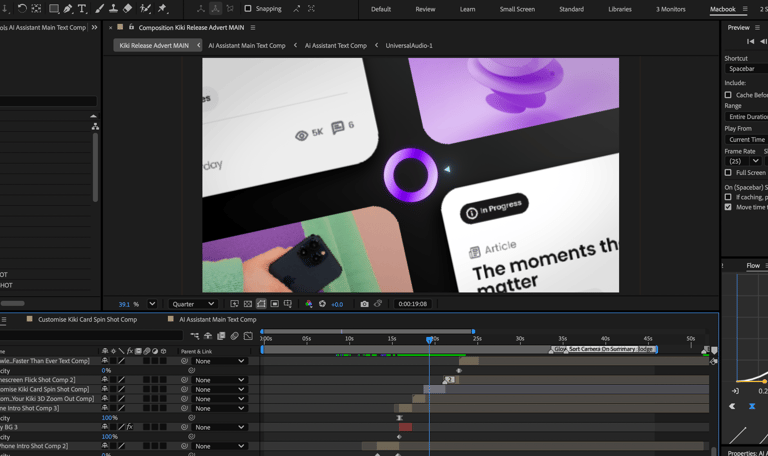The width and height of the screenshot is (768, 456).
Task: Open the Composition panel hamburger menu
Action: pyautogui.click(x=253, y=27)
